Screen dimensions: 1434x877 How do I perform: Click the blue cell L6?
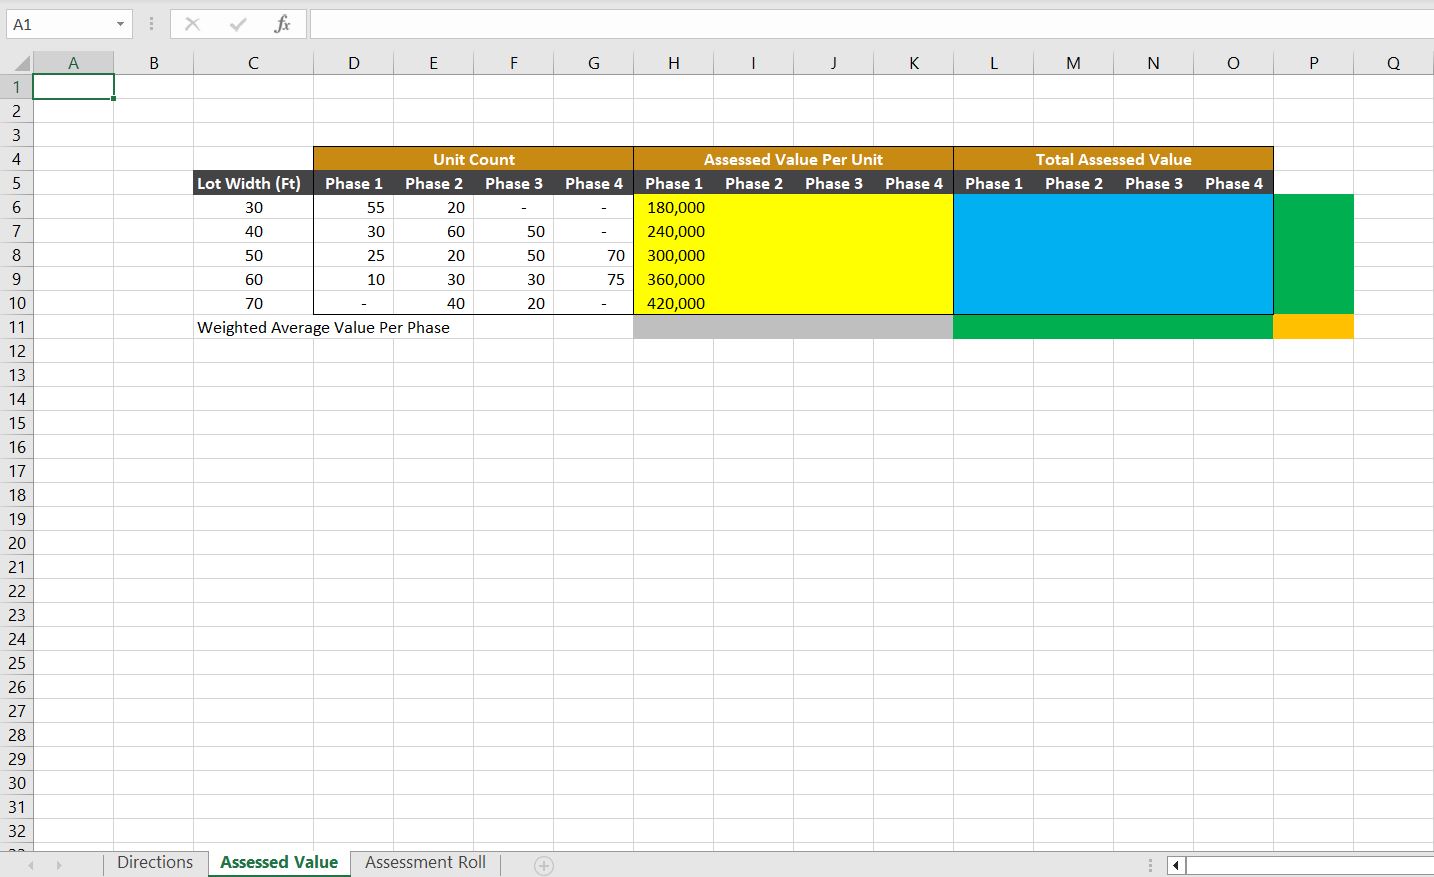[x=993, y=207]
